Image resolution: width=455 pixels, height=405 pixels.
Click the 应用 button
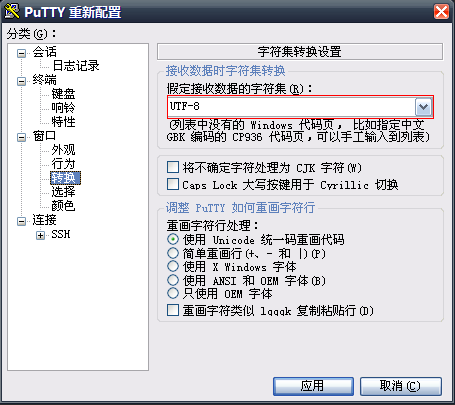click(x=313, y=386)
